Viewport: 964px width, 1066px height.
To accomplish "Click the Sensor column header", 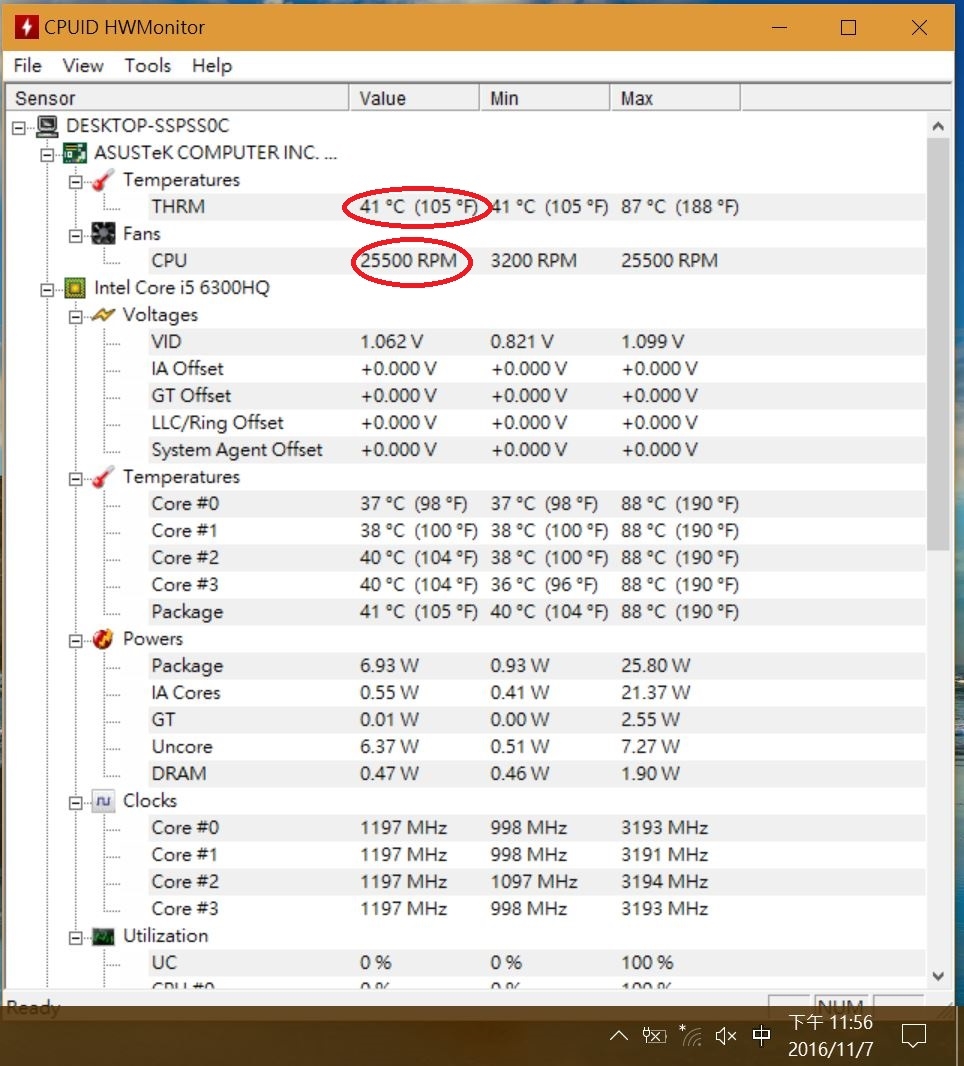I will point(177,98).
